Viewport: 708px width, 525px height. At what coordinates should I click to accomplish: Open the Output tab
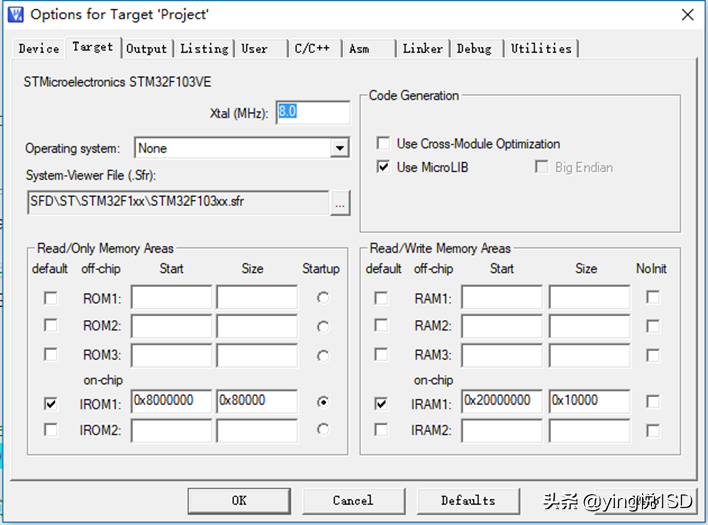[x=146, y=48]
